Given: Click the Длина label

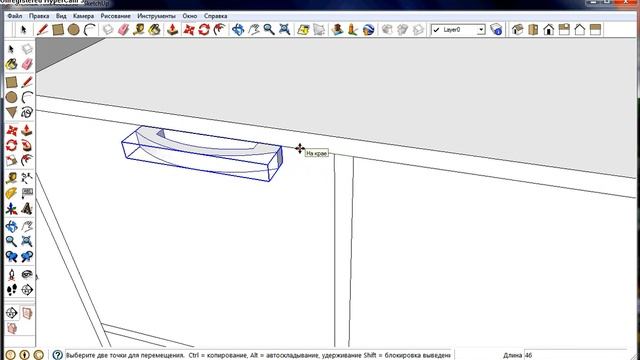Looking at the screenshot, I should click(512, 355).
